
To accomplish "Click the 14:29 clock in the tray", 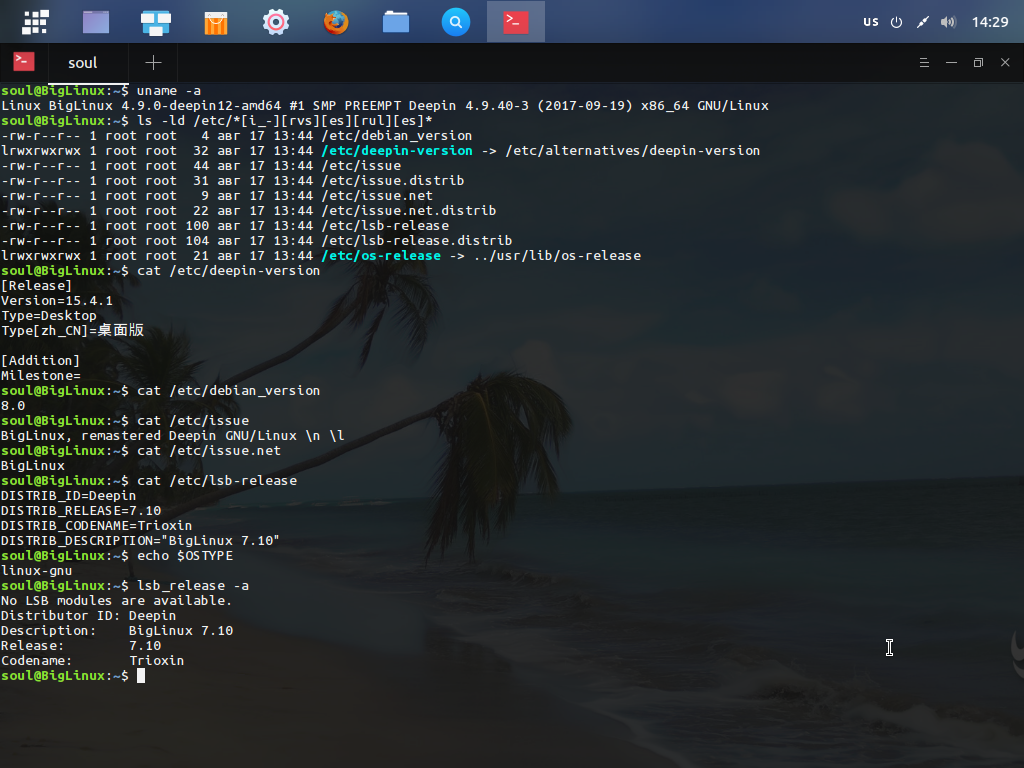I will click(x=990, y=22).
